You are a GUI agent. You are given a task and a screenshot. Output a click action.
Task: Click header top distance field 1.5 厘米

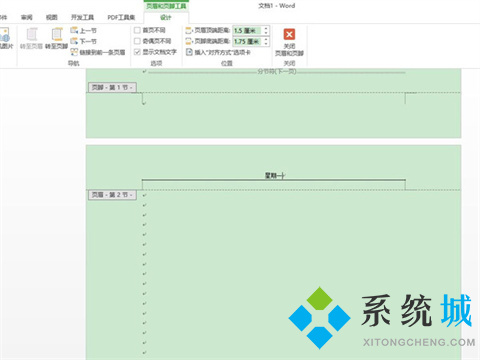tap(248, 31)
